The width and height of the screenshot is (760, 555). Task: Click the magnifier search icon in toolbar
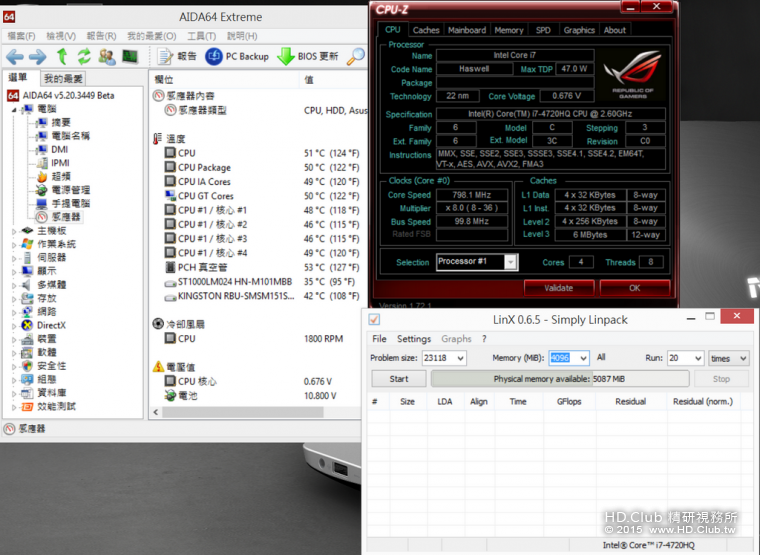coord(355,56)
